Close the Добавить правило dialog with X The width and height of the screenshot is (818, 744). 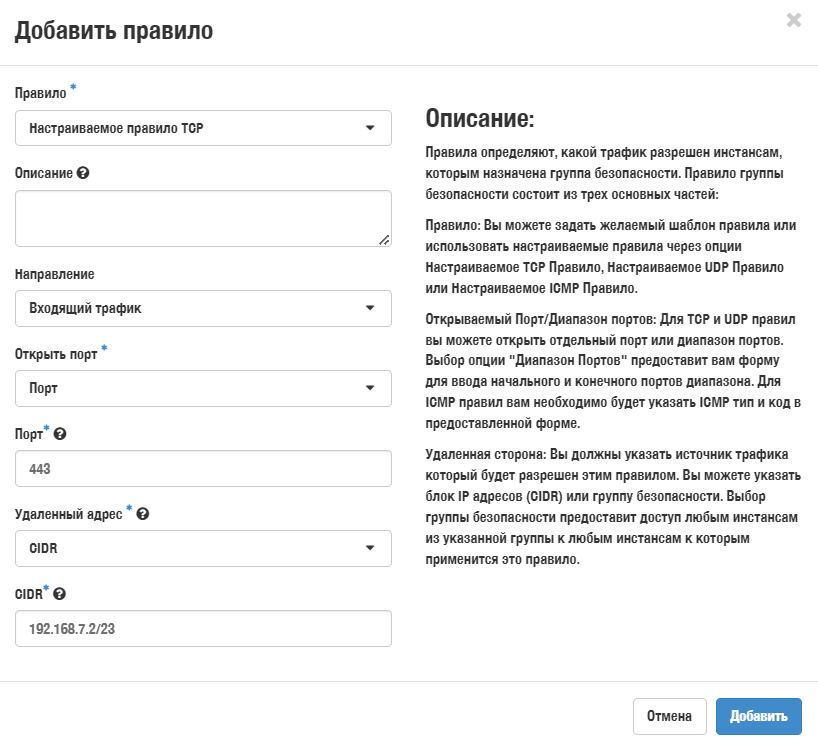tap(794, 20)
